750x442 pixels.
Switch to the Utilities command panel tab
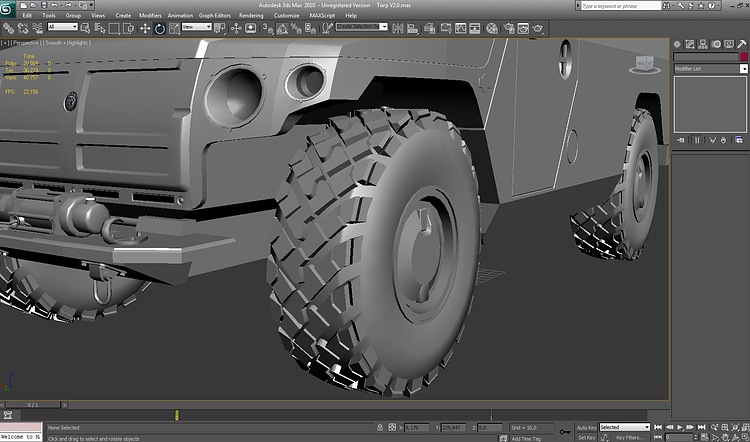click(x=742, y=44)
